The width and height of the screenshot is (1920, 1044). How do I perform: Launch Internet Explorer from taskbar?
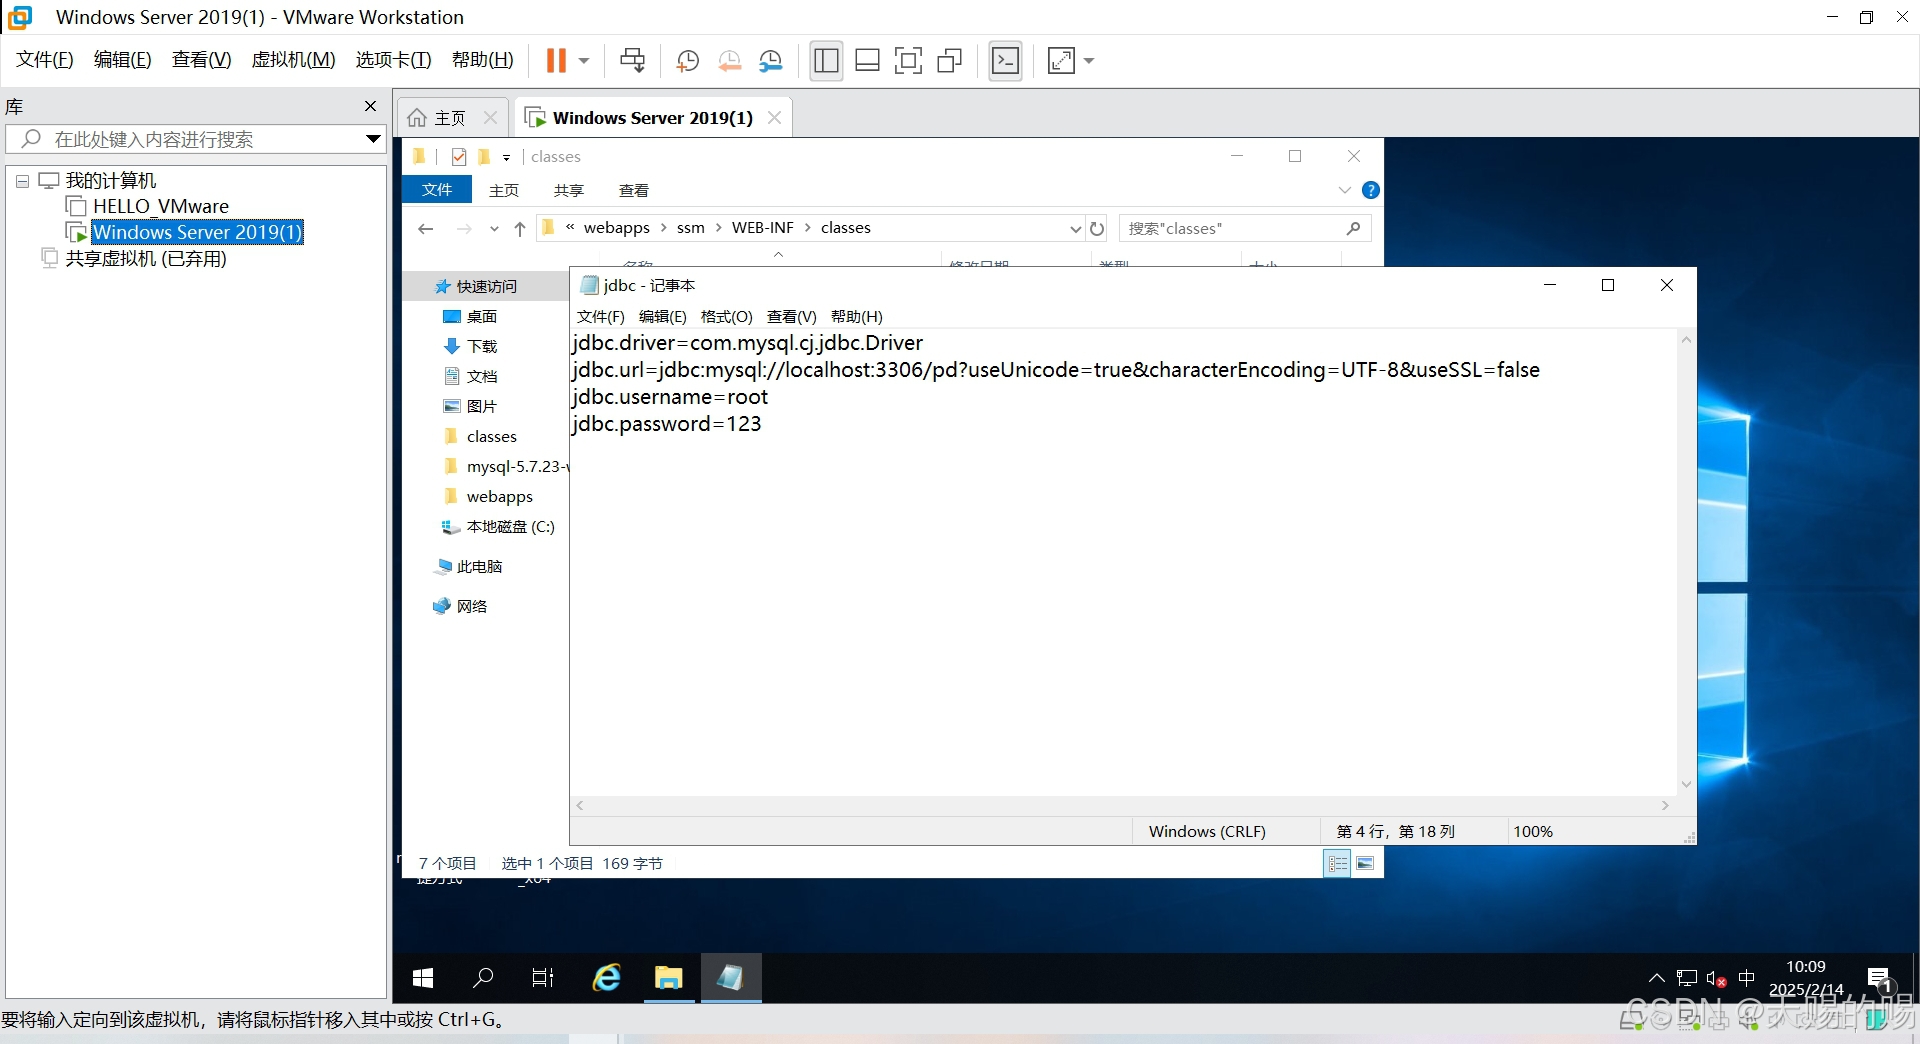607,978
